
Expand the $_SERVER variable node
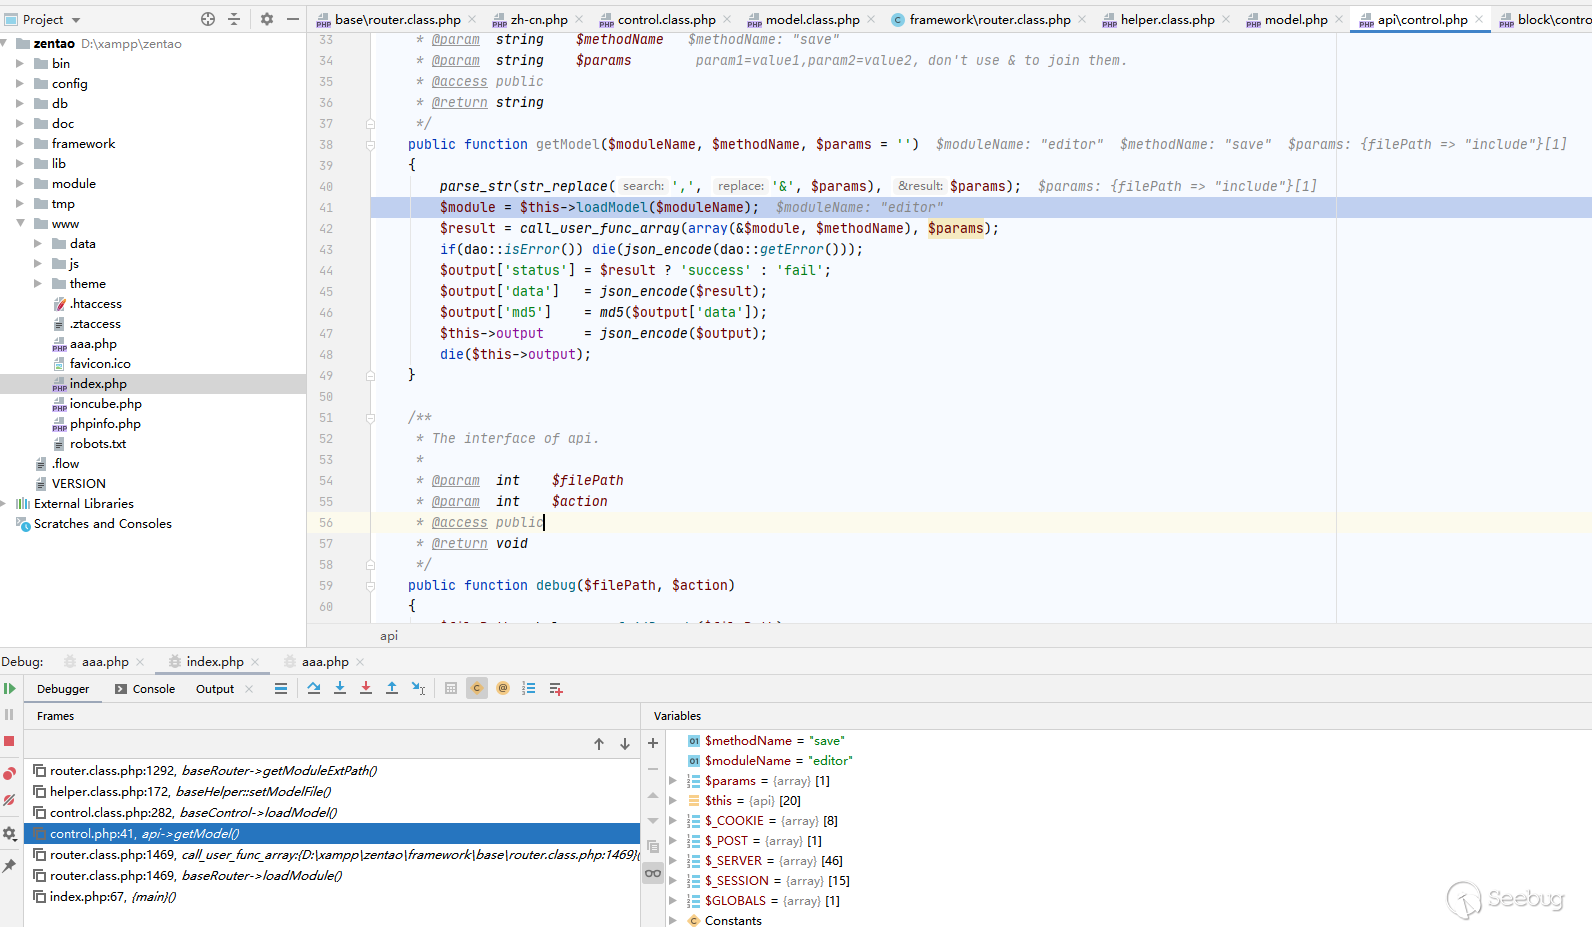(673, 861)
